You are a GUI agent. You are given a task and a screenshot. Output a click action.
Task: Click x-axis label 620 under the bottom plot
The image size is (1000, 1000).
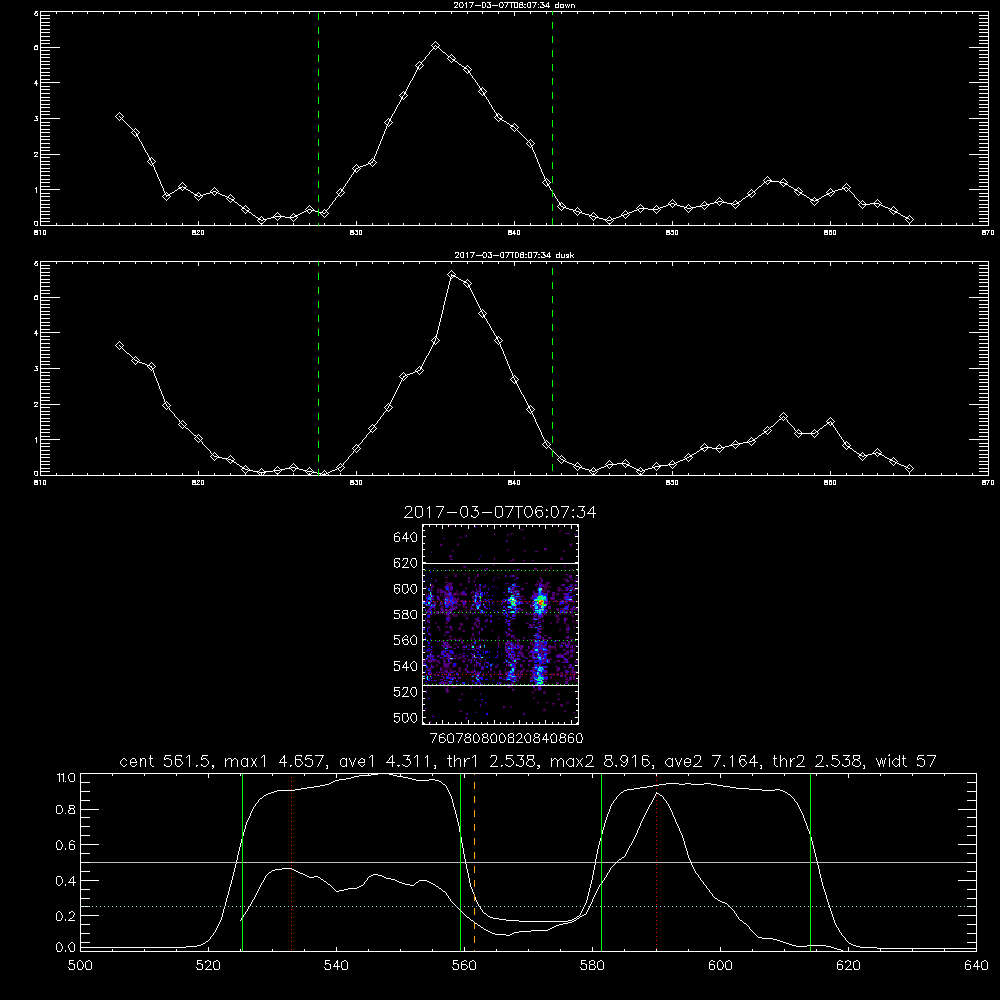pos(848,966)
